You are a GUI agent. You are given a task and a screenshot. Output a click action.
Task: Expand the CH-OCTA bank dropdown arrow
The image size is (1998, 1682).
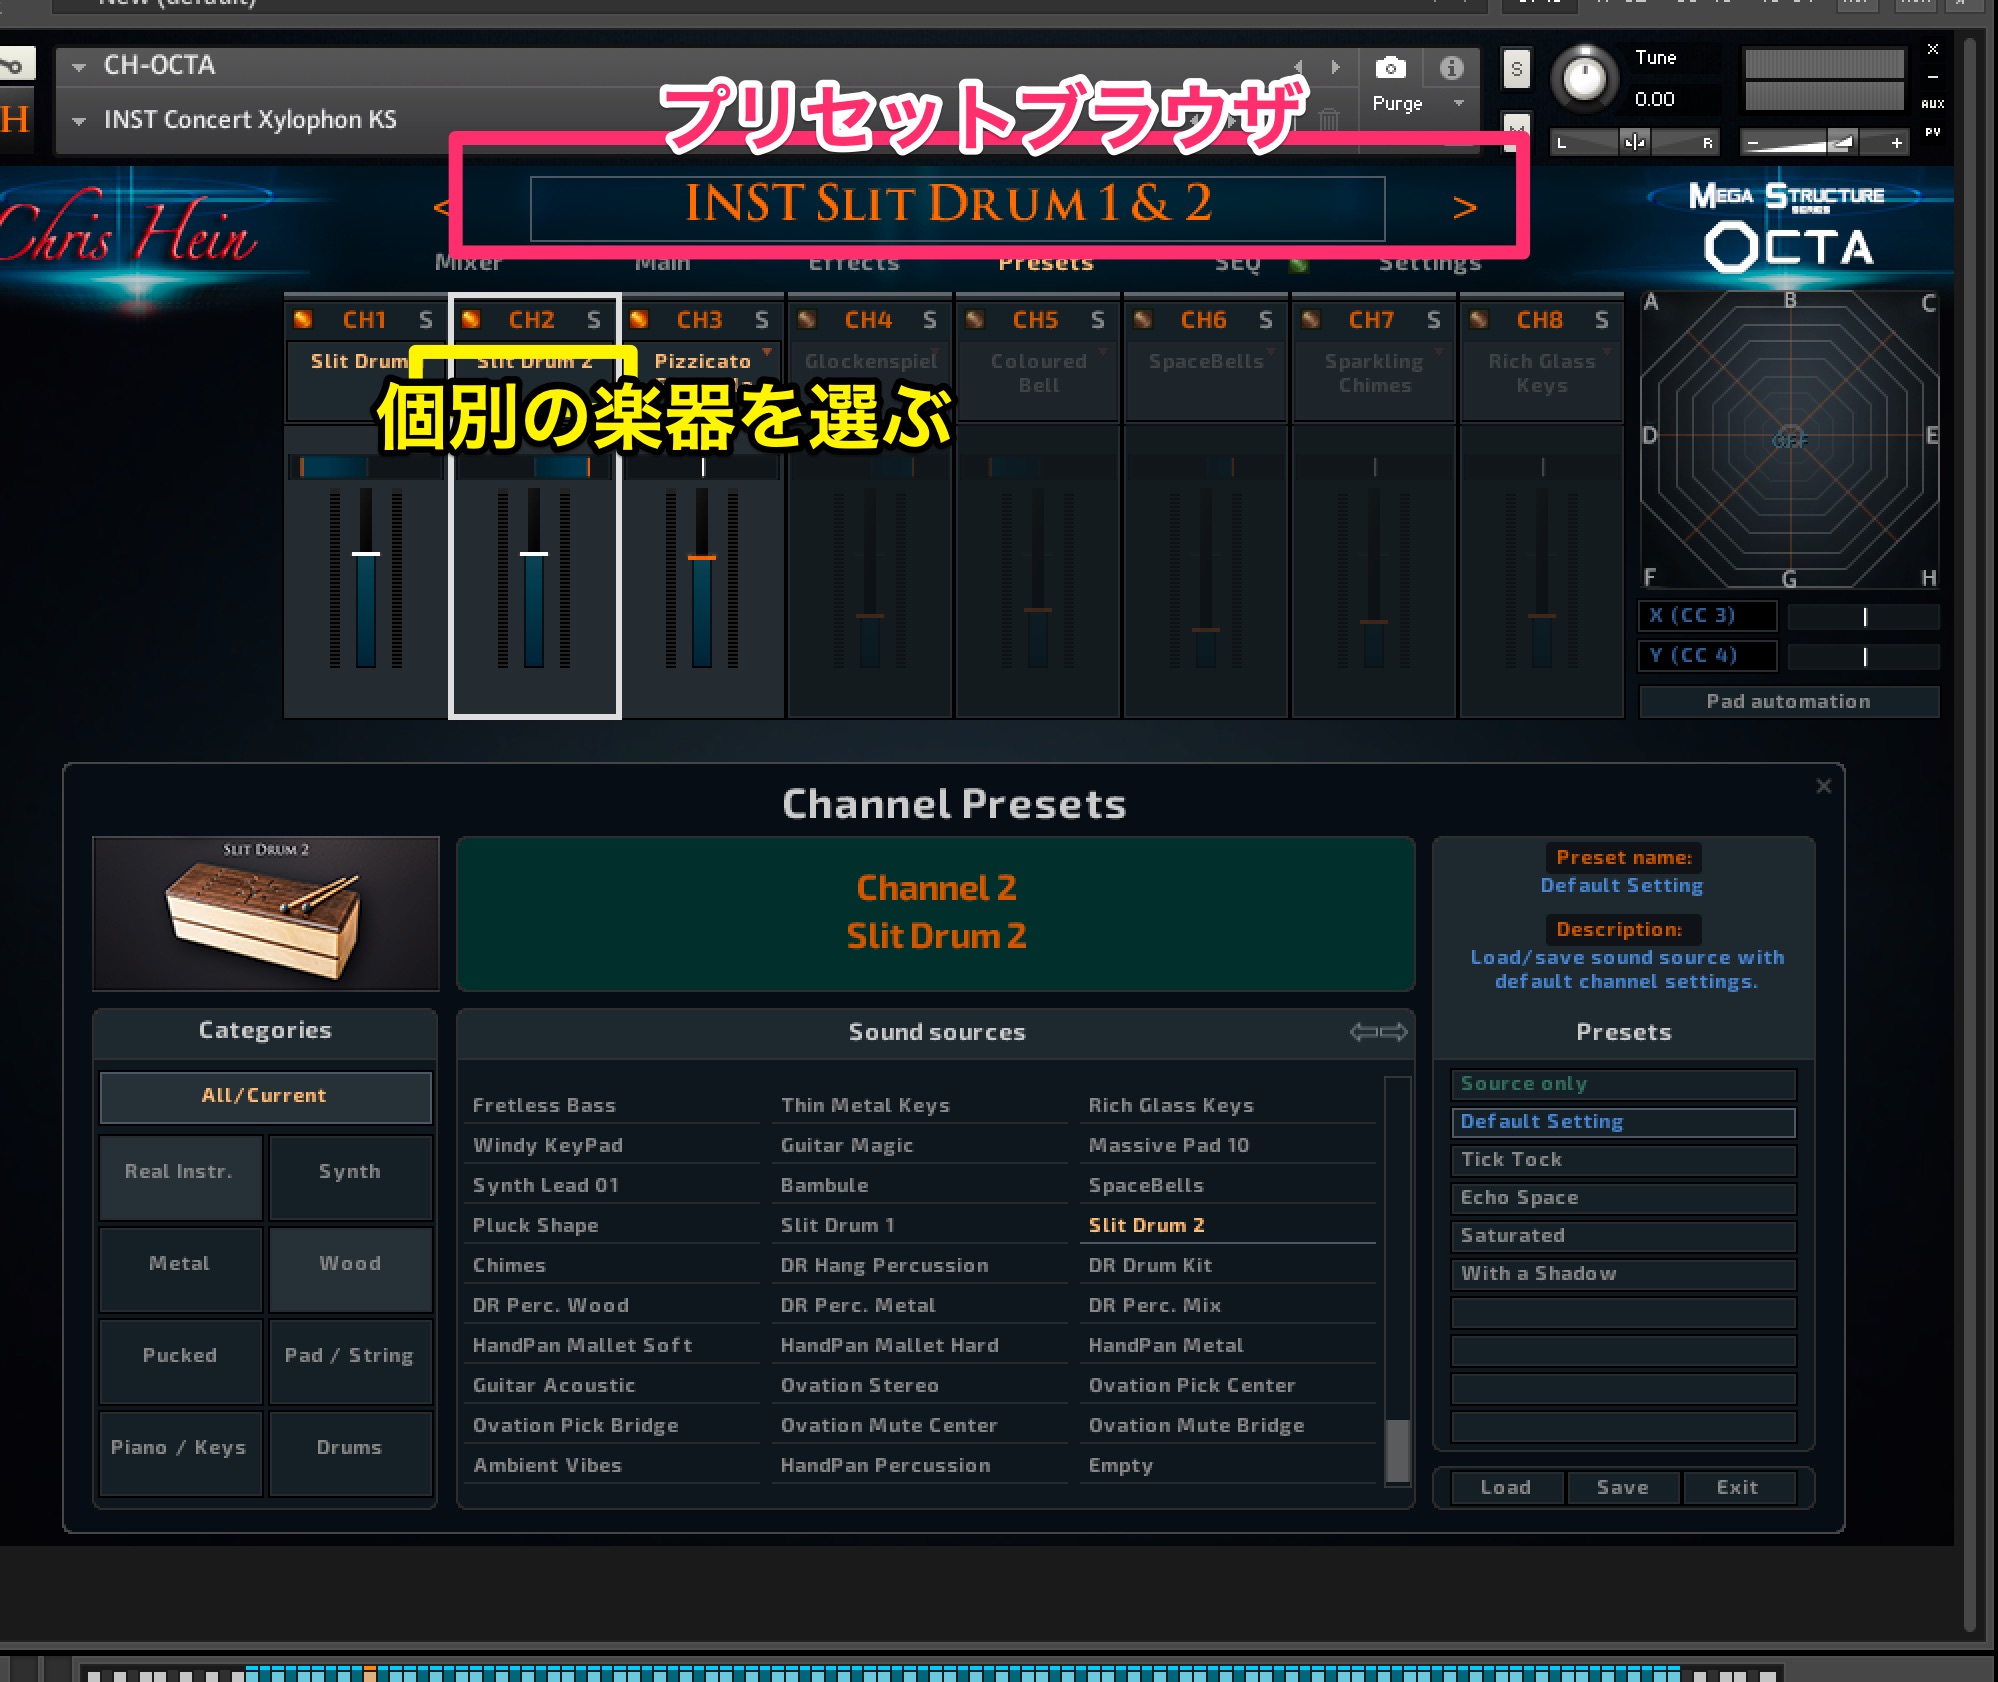79,67
